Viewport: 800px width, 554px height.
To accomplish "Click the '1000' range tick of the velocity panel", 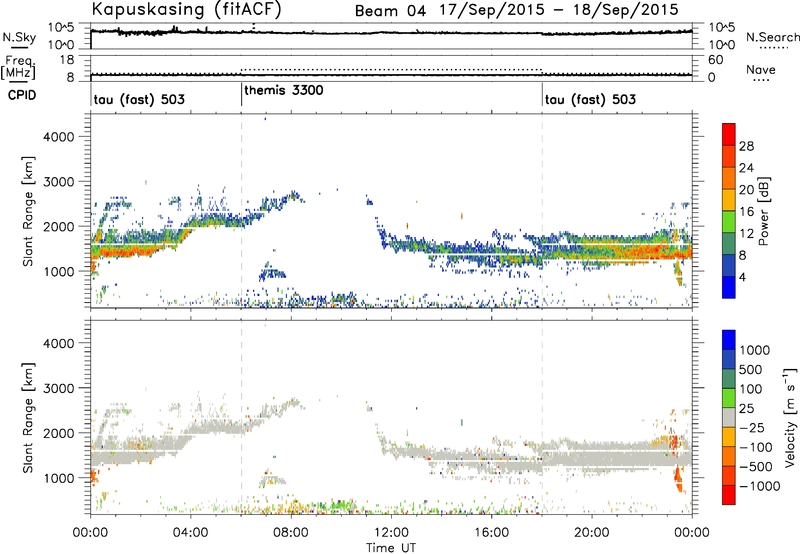I will click(59, 478).
